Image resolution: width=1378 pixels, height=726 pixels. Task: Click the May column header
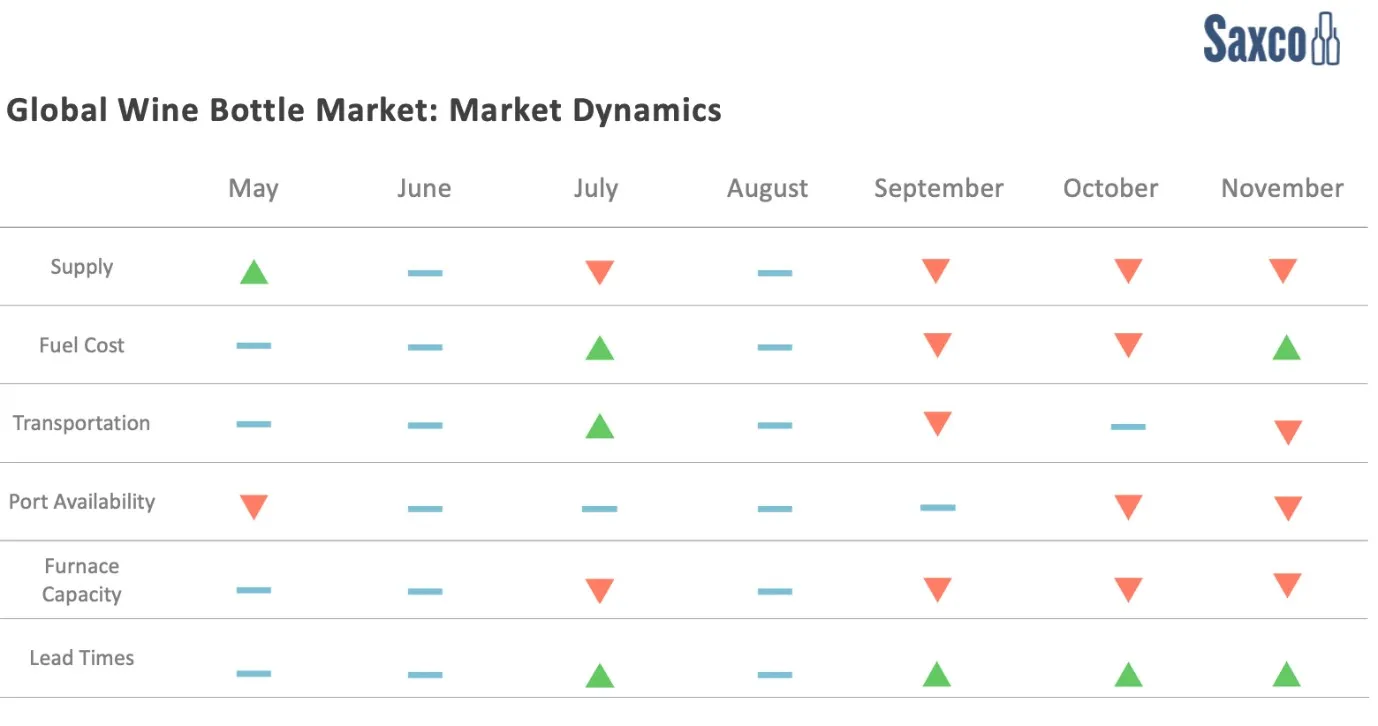pyautogui.click(x=253, y=188)
